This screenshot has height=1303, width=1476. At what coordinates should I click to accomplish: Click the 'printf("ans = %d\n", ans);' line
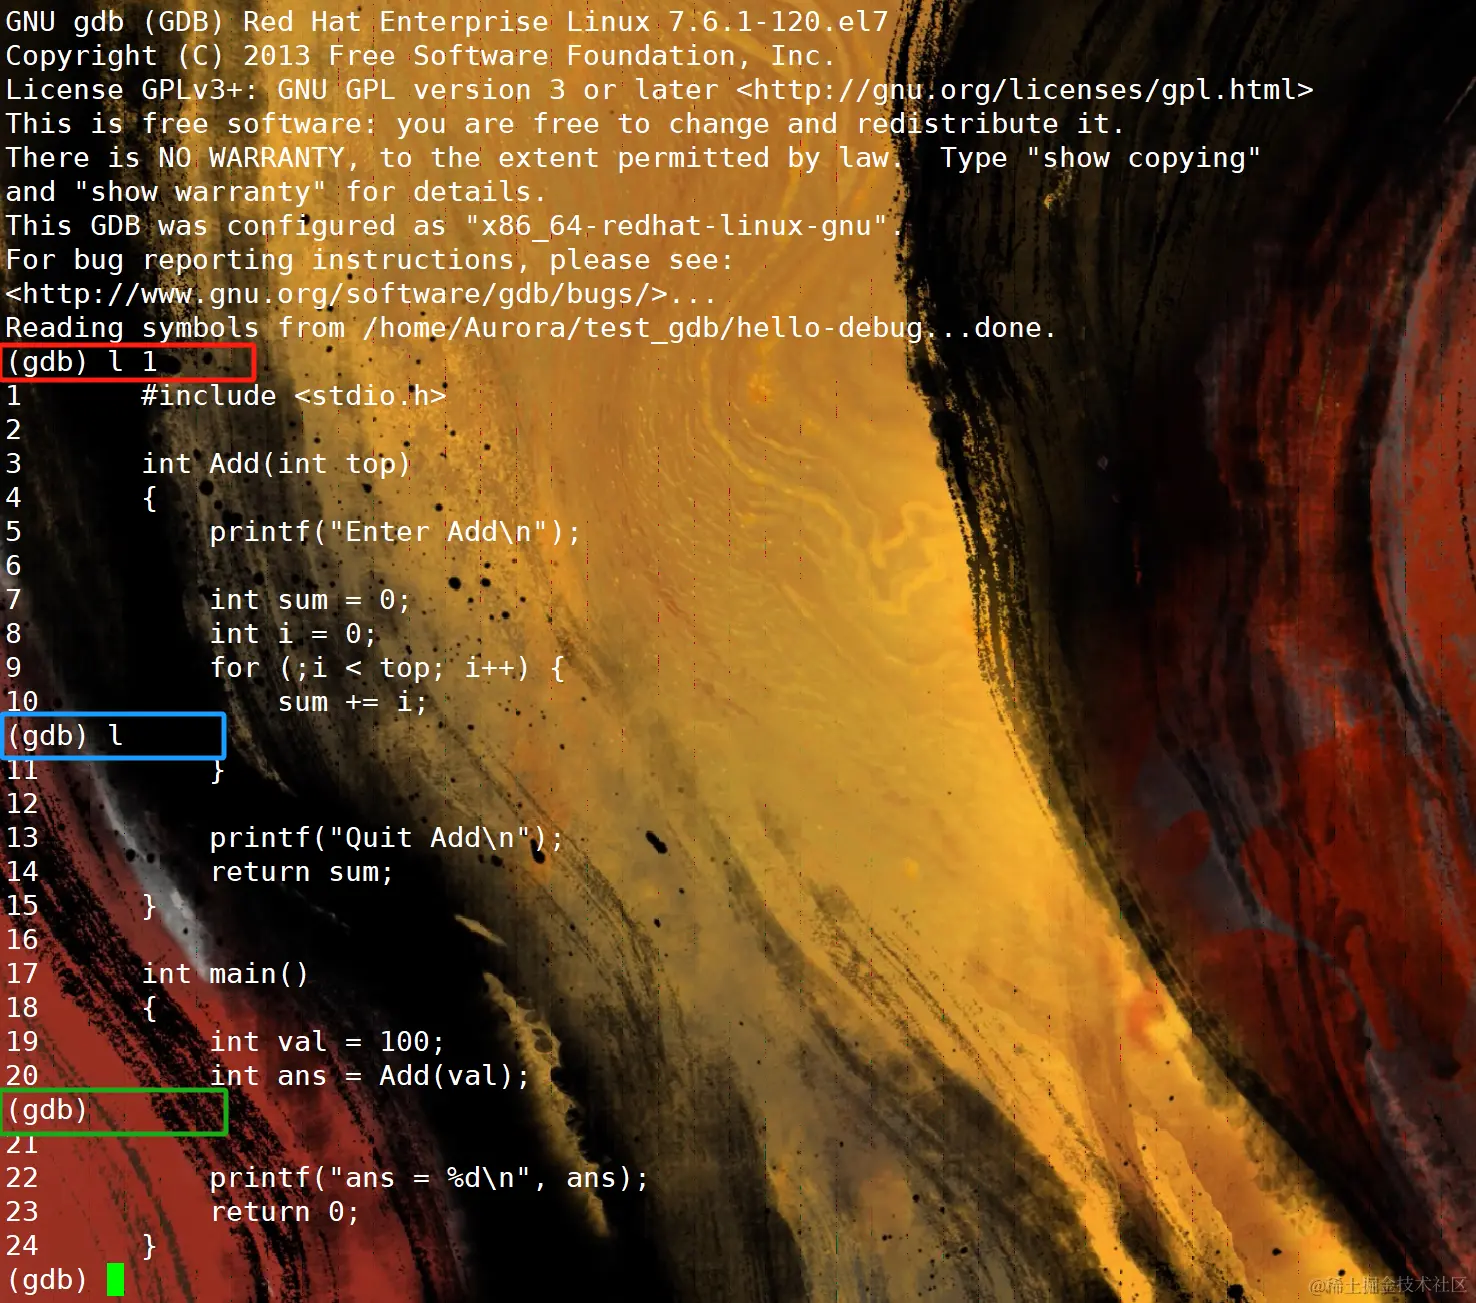(429, 1178)
